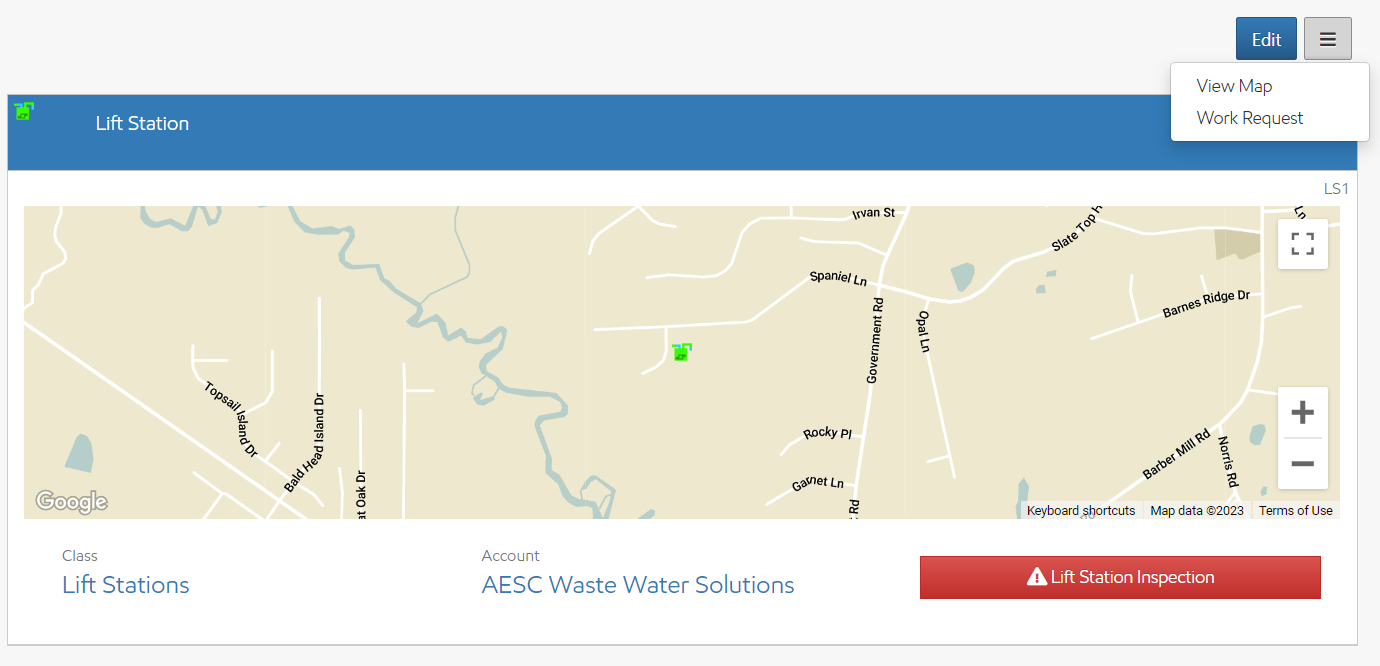
Task: Open map Keyboard shortcuts
Action: [x=1081, y=511]
